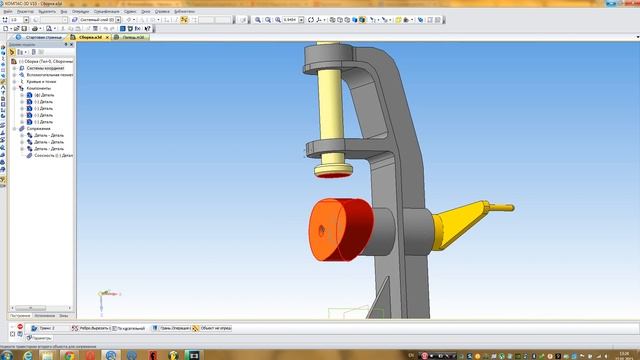Image resolution: width=640 pixels, height=360 pixels.
Task: Select the Исполнения tree tab
Action: (44, 316)
